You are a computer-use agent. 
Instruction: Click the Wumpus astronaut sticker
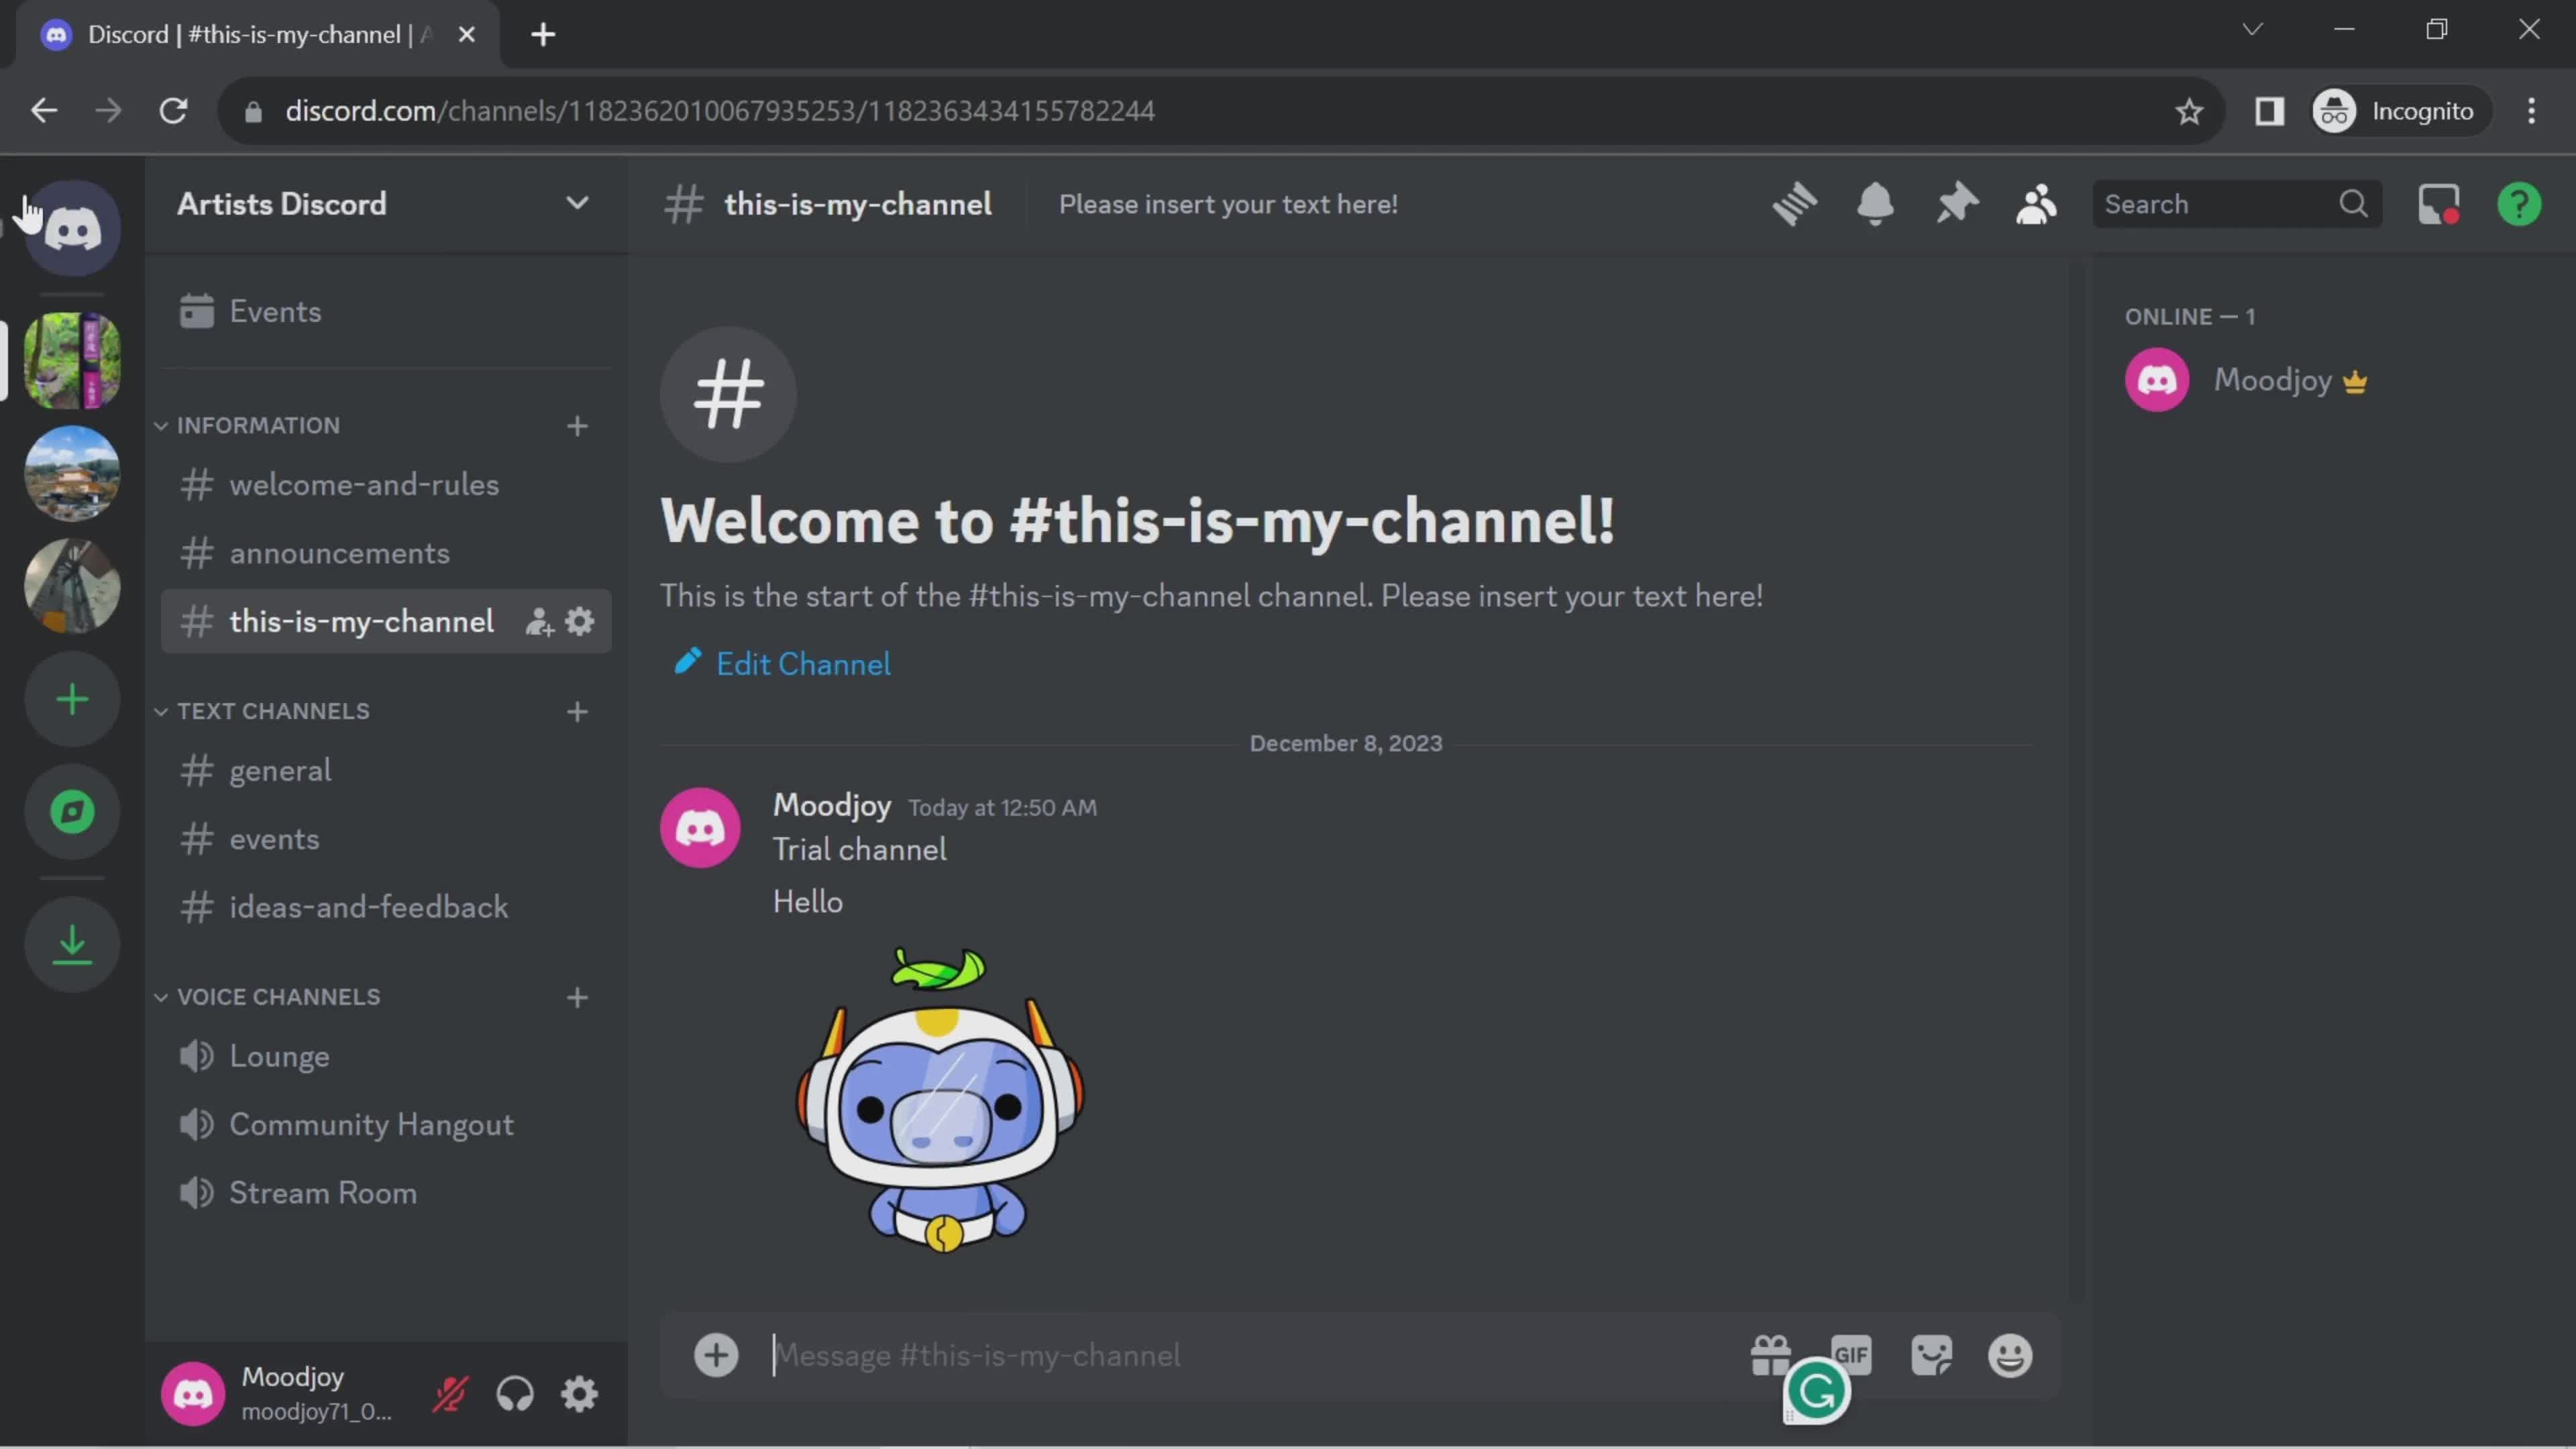click(x=939, y=1100)
